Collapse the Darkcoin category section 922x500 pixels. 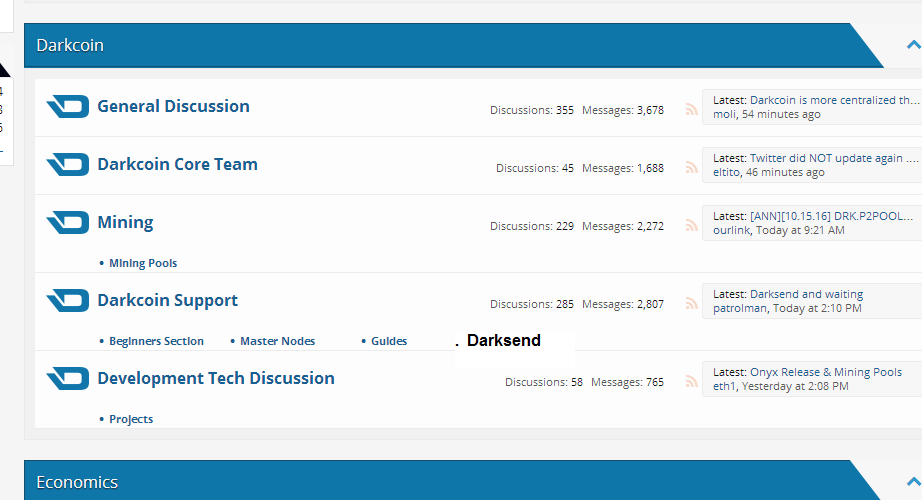tap(913, 45)
